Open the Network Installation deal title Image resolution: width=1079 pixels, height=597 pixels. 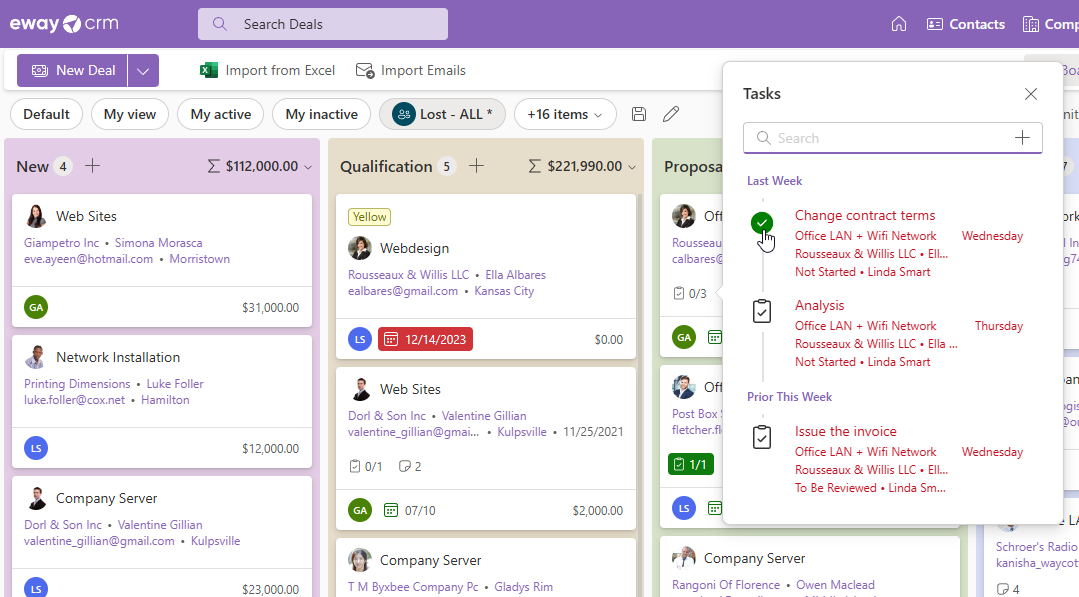pos(118,357)
